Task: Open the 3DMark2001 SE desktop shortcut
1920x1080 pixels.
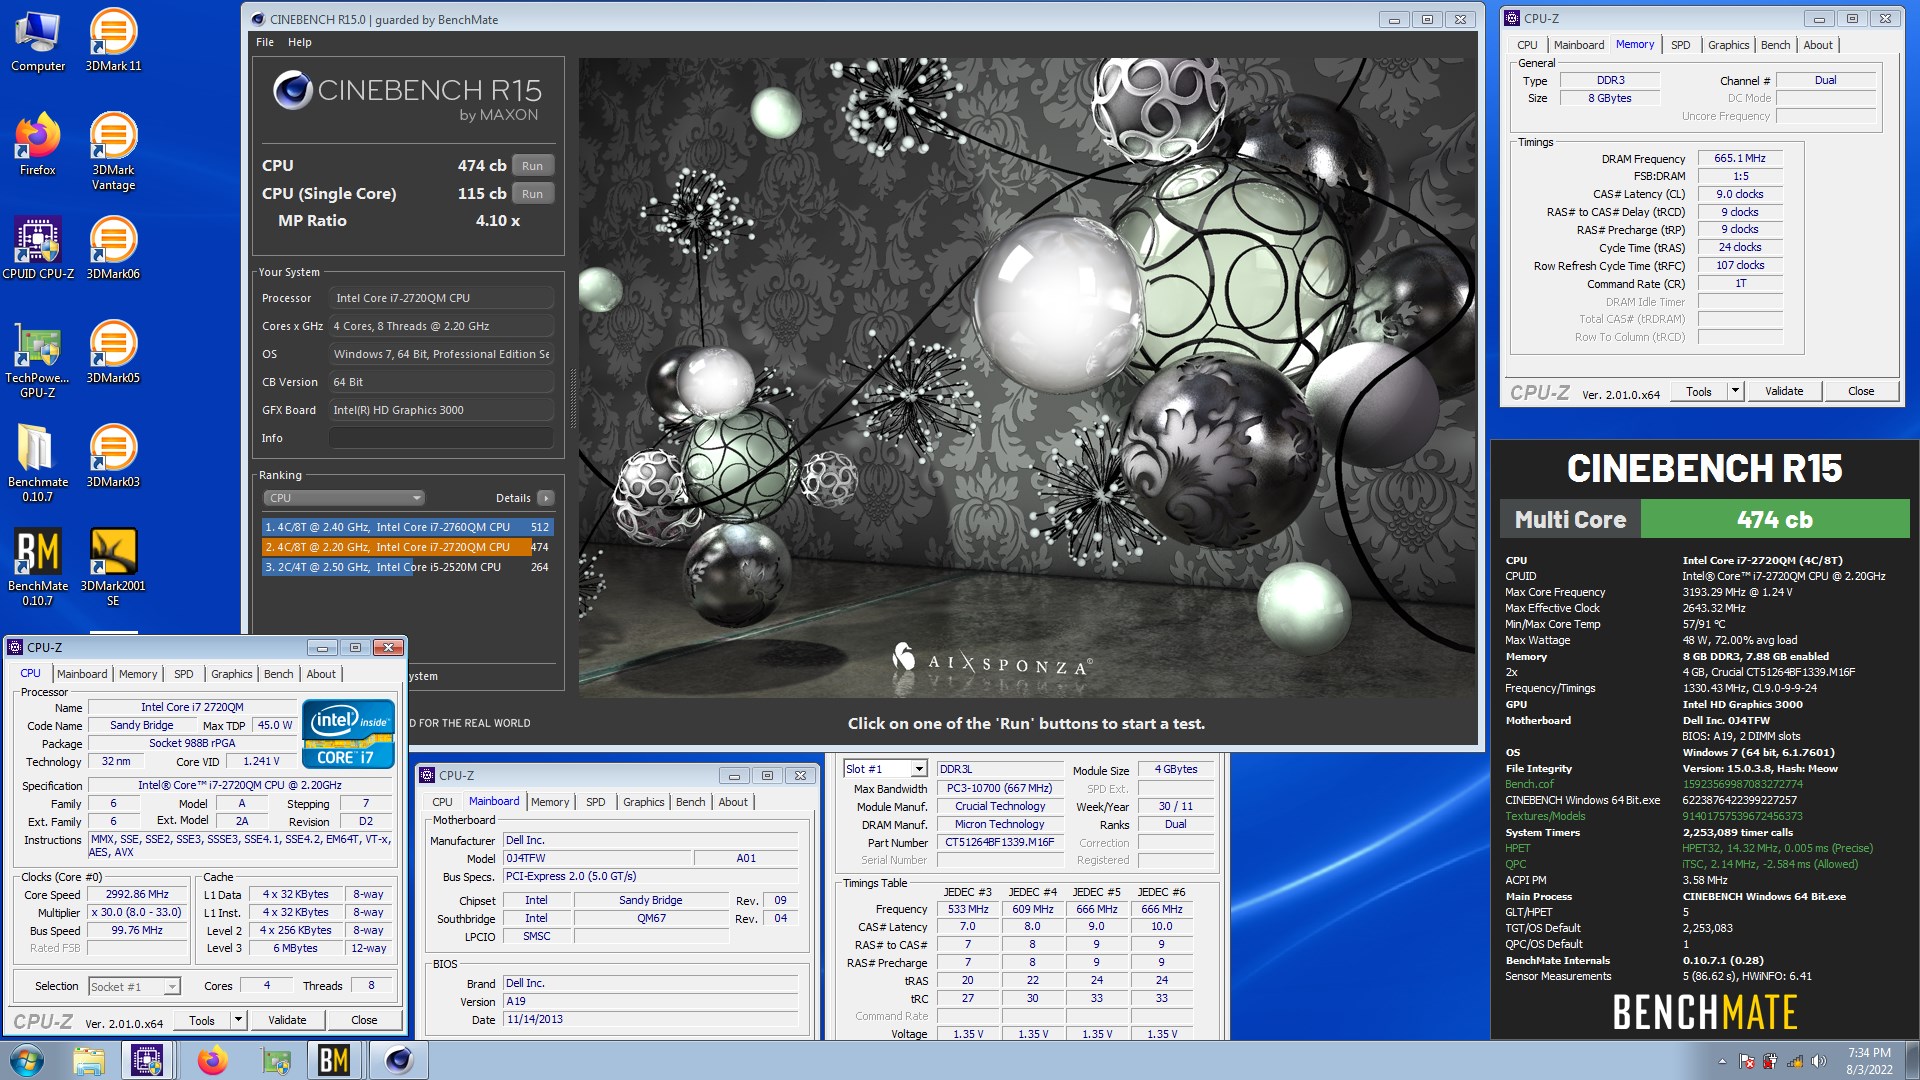Action: click(x=113, y=568)
